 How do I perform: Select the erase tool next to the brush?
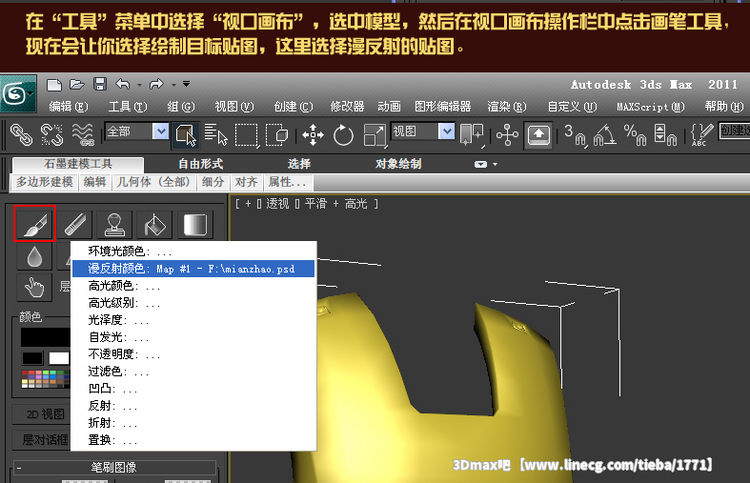pos(75,224)
